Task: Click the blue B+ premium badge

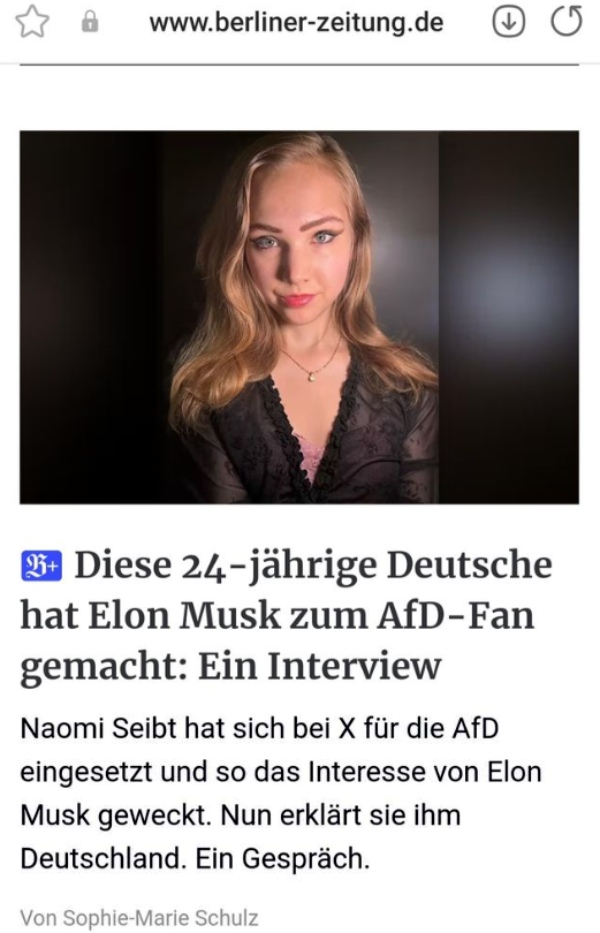Action: click(41, 566)
